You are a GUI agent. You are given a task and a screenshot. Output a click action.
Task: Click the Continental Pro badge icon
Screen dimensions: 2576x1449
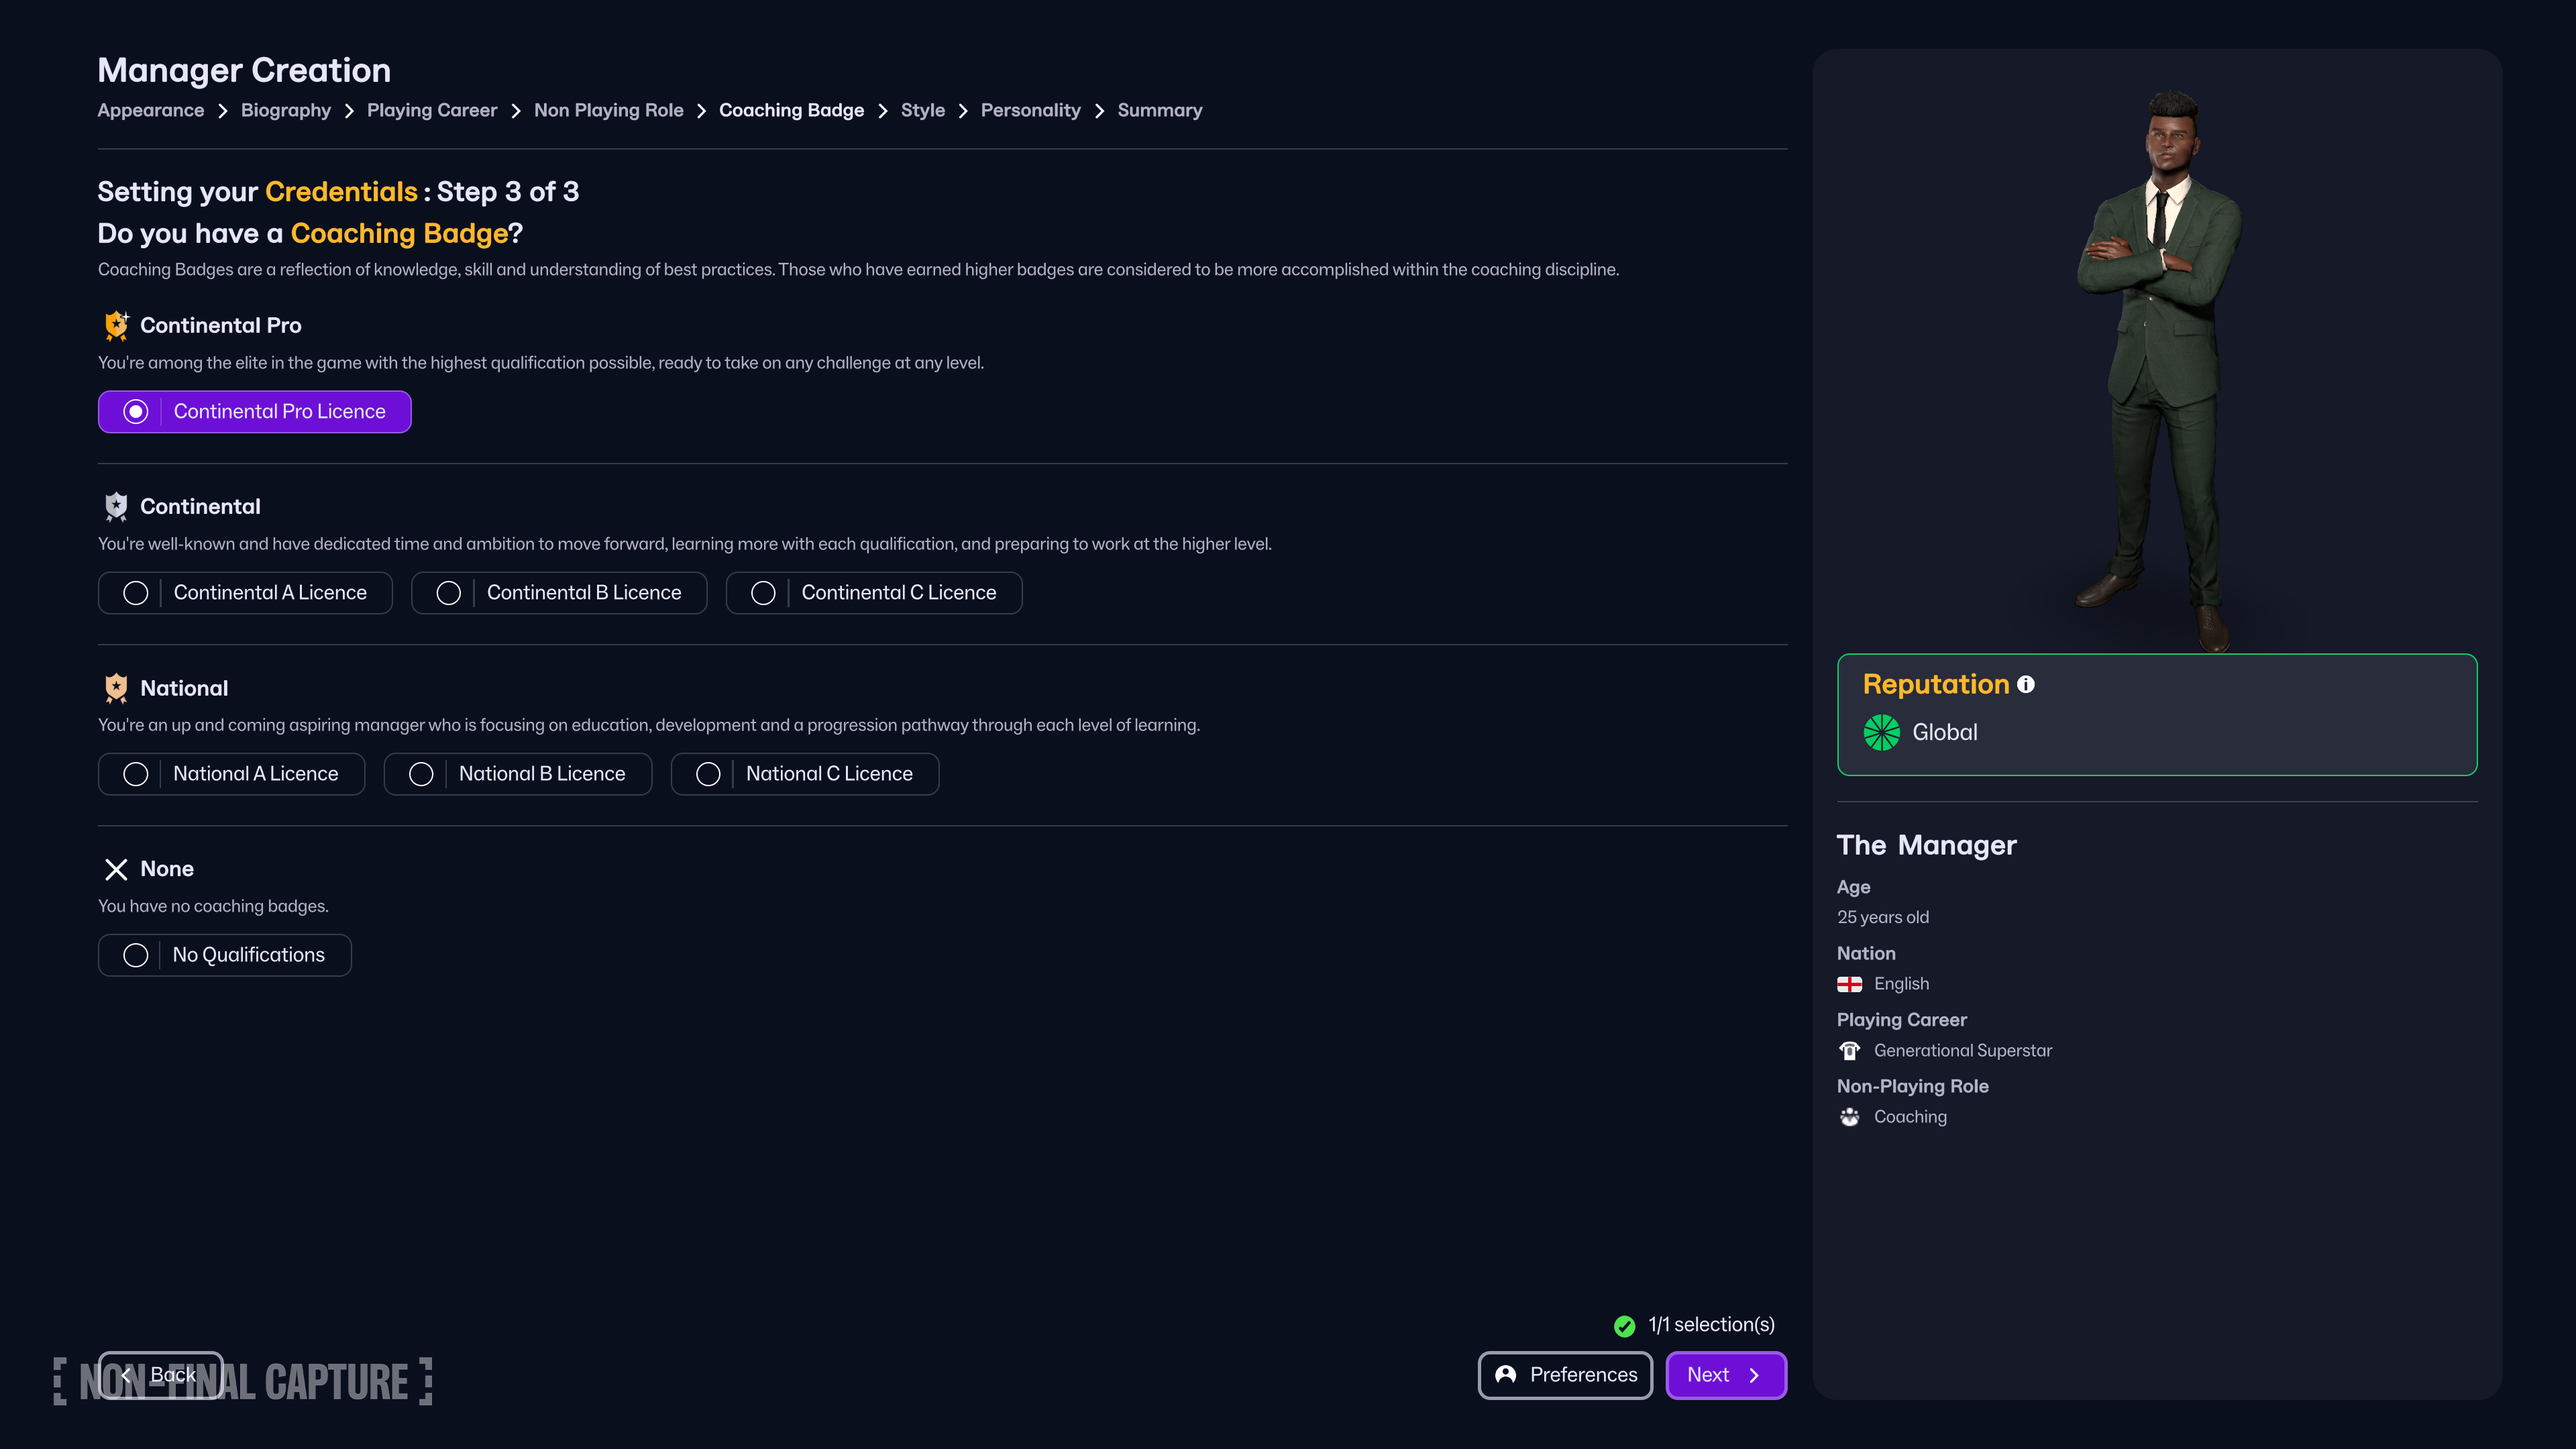click(x=117, y=325)
